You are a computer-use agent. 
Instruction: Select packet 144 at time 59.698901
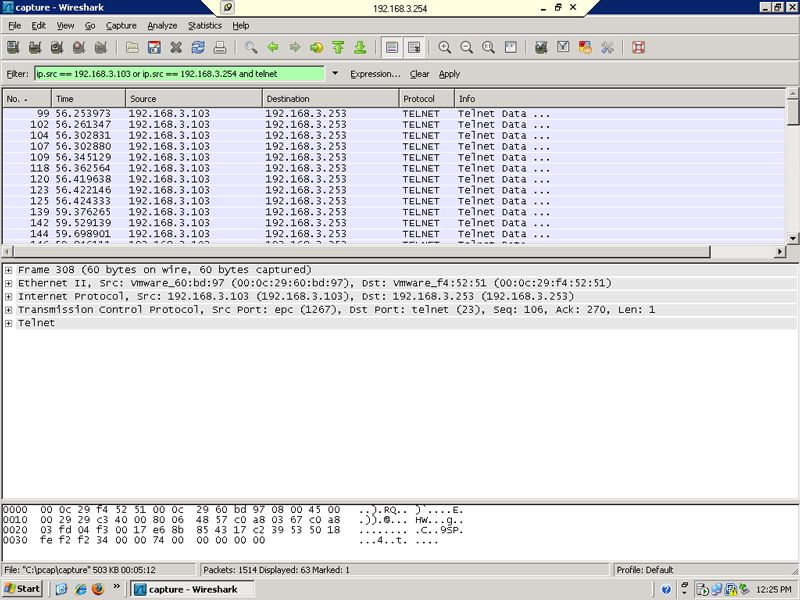(394, 234)
